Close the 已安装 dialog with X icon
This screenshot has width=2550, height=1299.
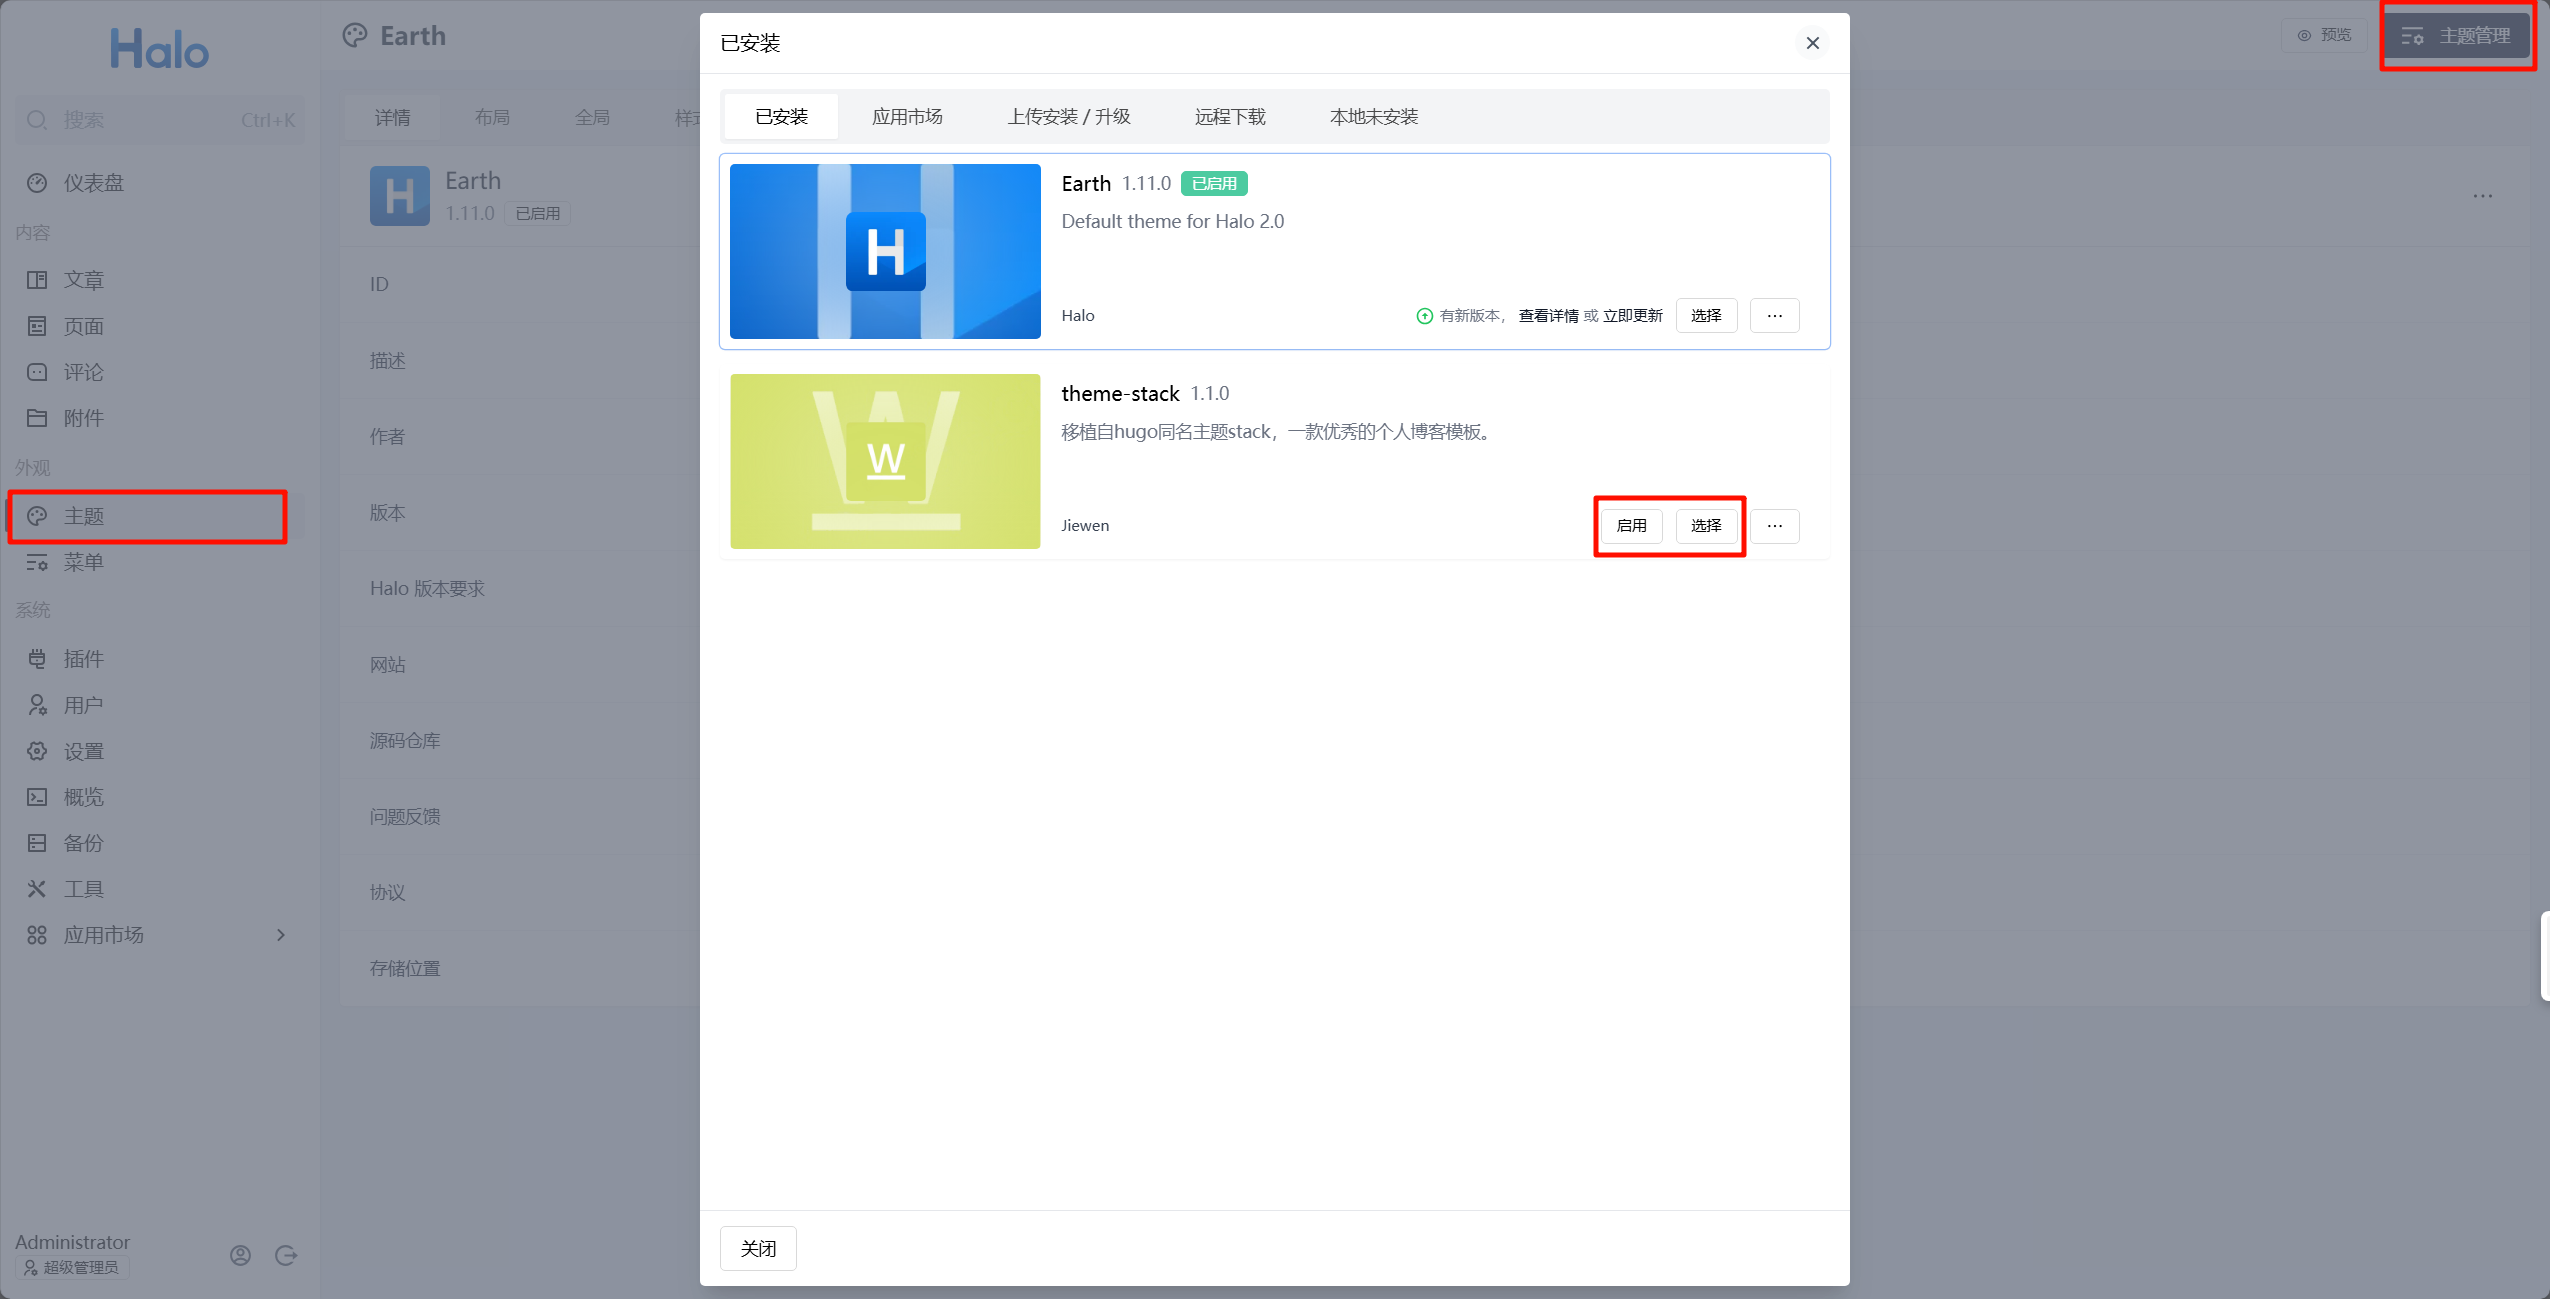coord(1812,43)
